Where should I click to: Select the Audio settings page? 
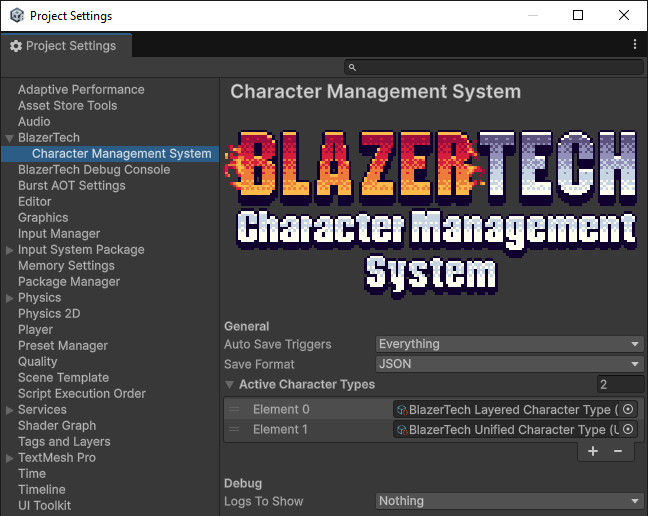pyautogui.click(x=34, y=122)
